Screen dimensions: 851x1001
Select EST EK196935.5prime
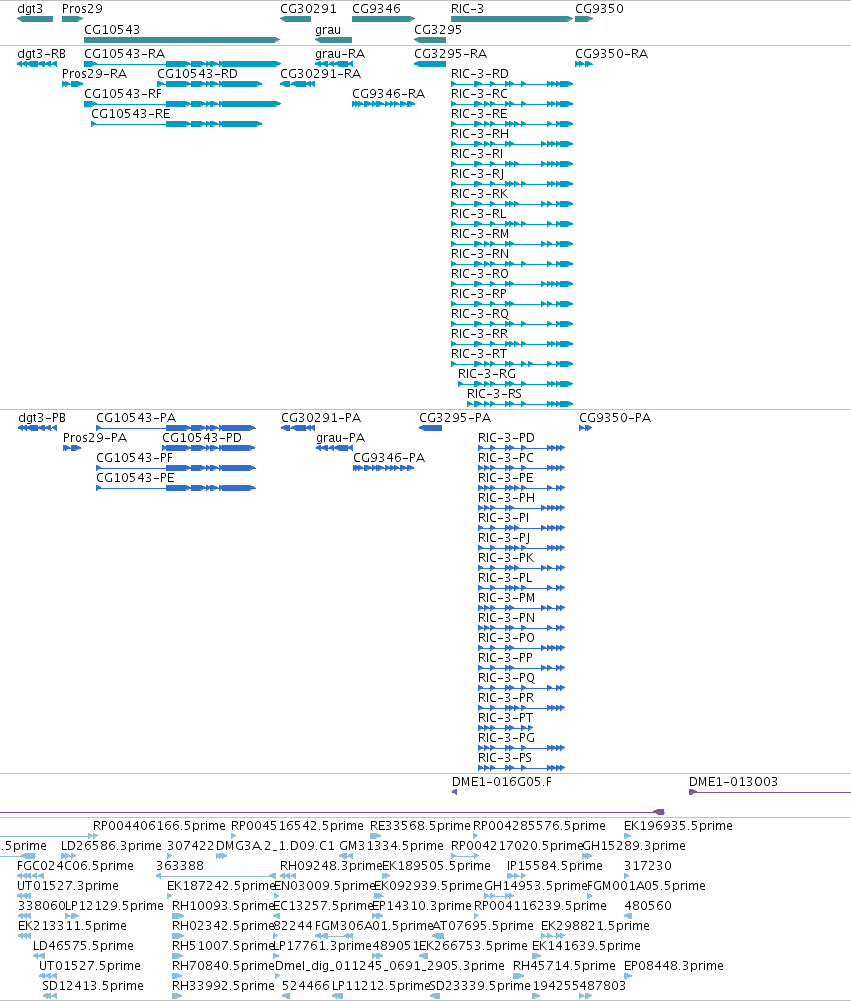628,836
